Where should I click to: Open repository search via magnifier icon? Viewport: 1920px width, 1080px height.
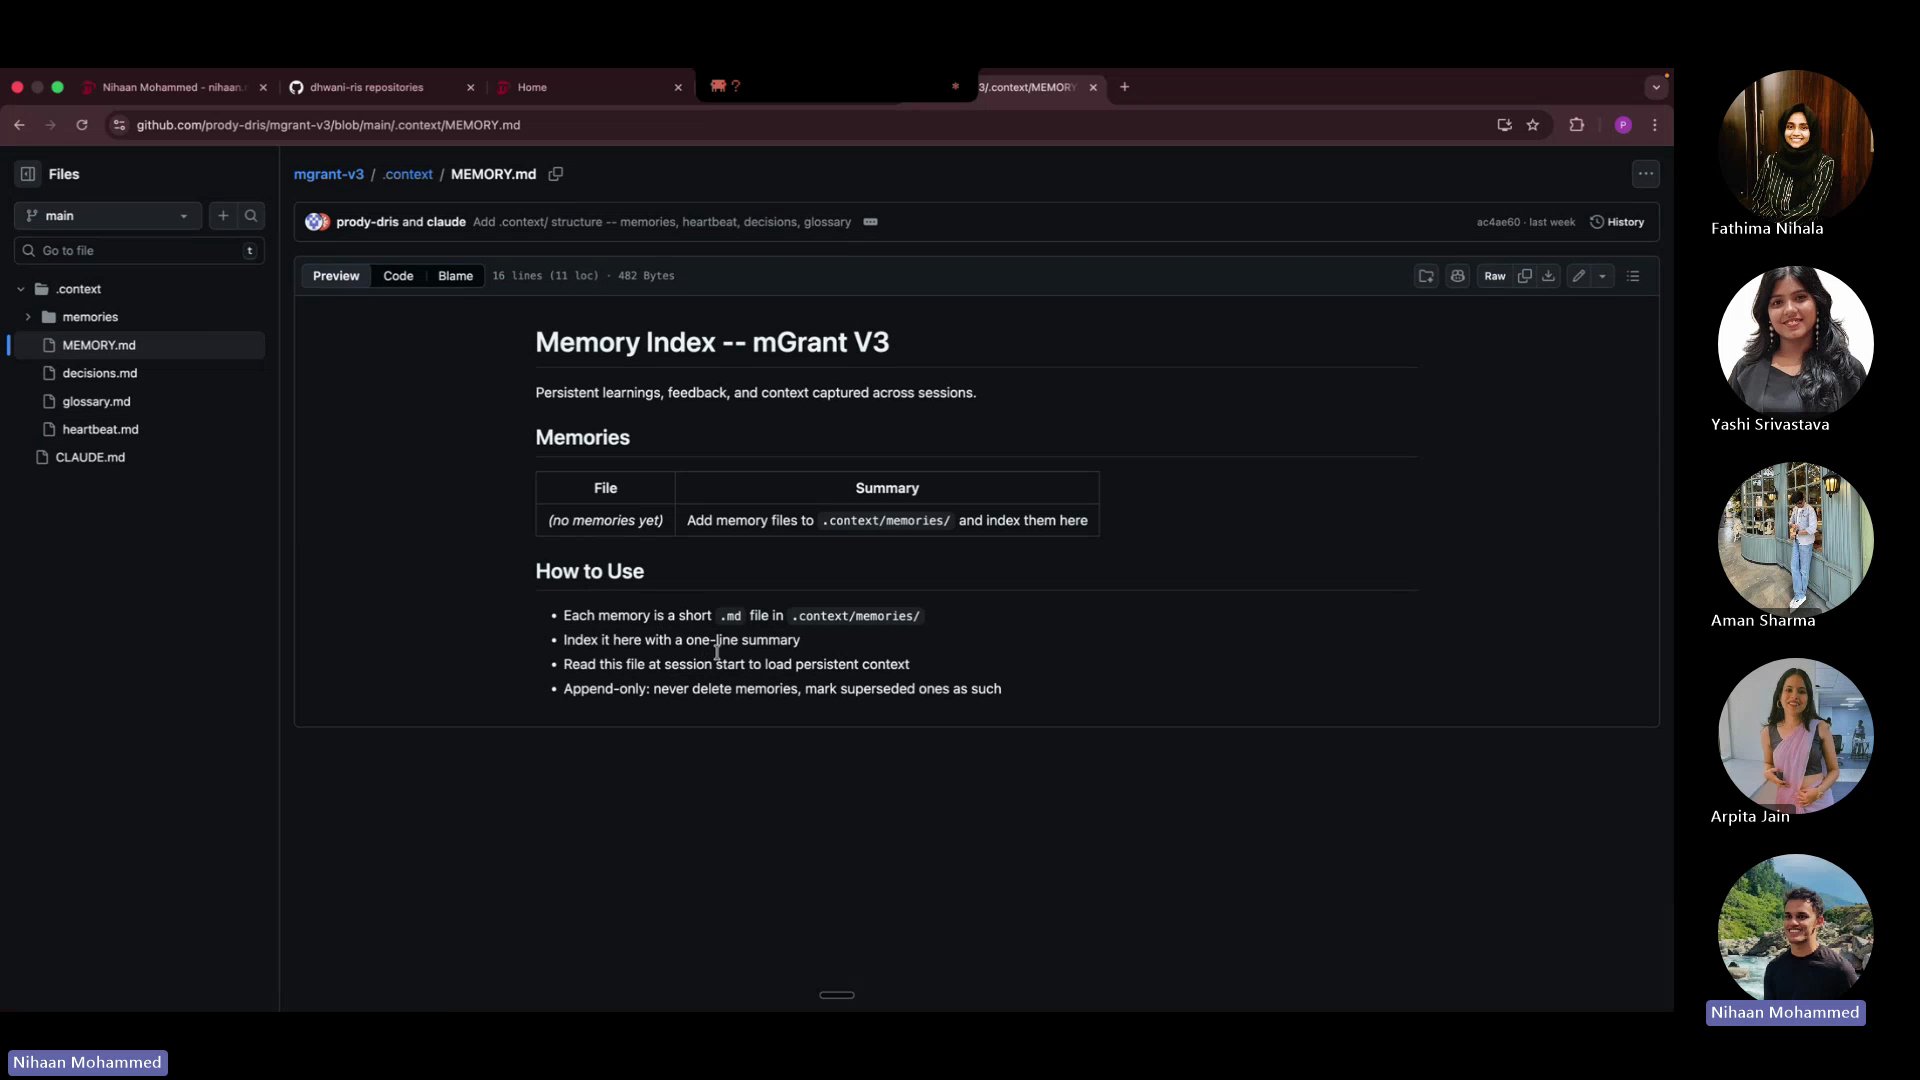tap(251, 215)
